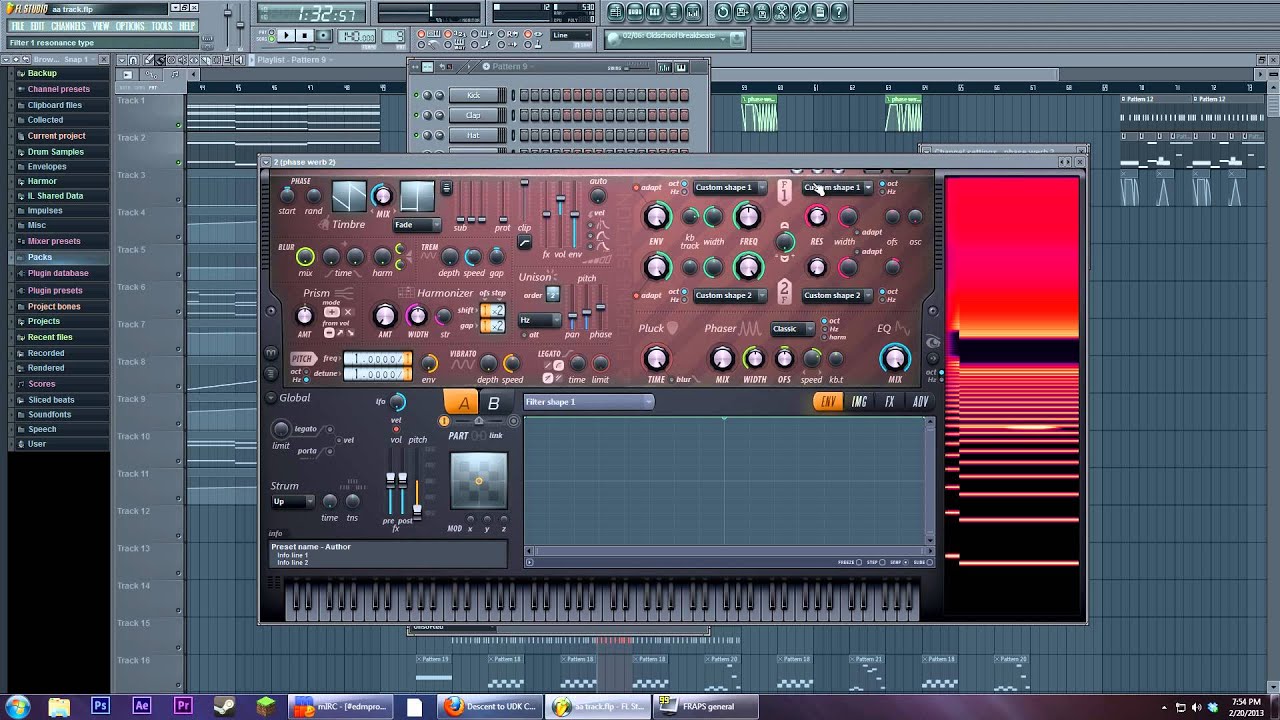1280x720 pixels.
Task: Open the Timbre Fade dropdown
Action: click(x=416, y=225)
